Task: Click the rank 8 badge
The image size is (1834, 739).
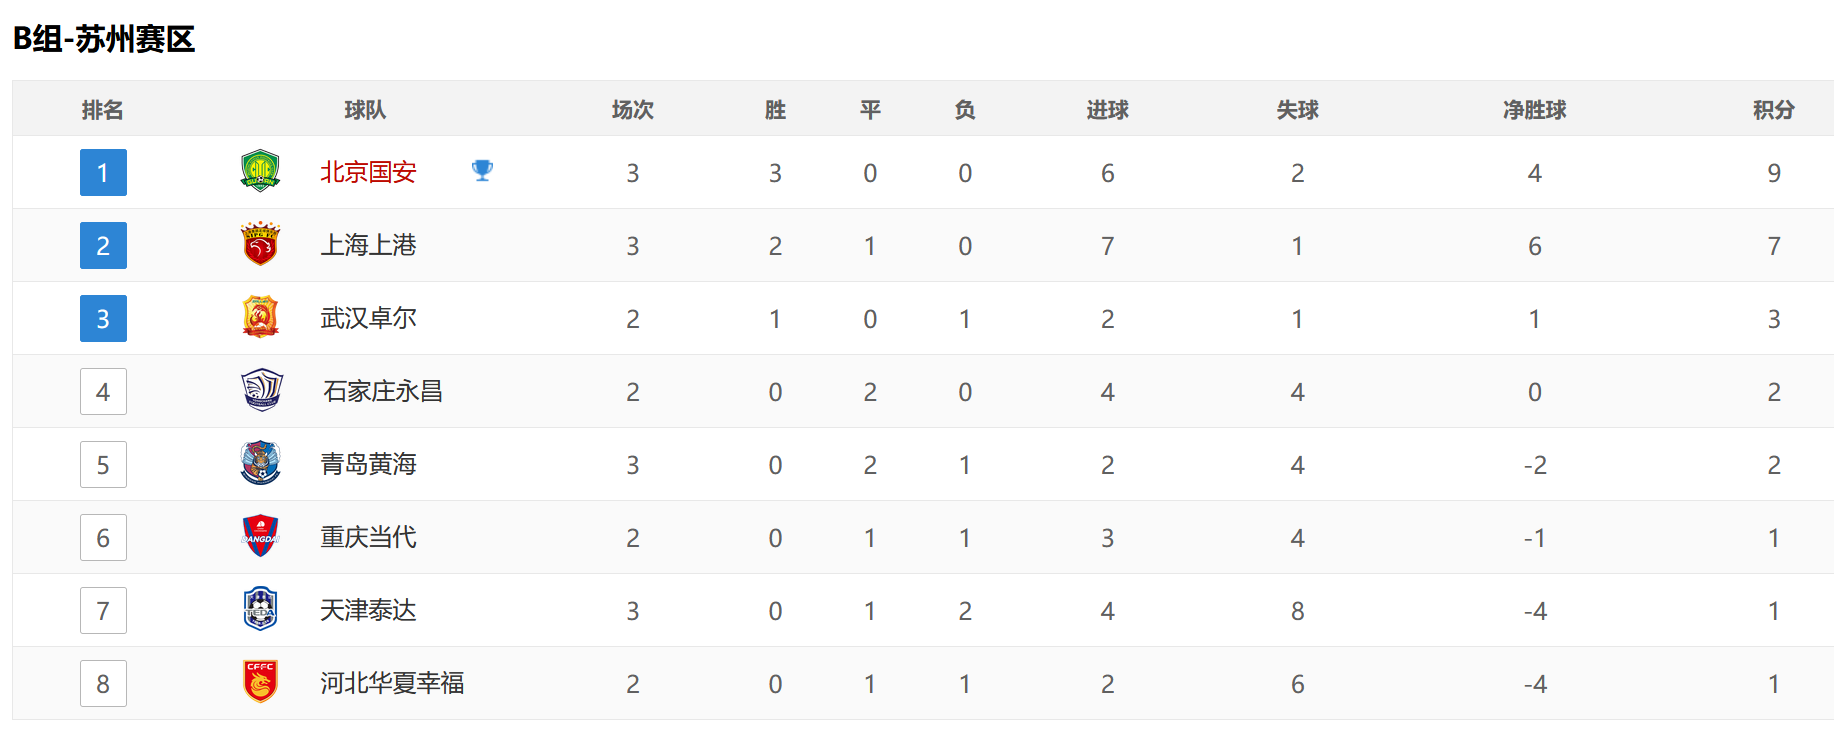Action: coord(103,683)
